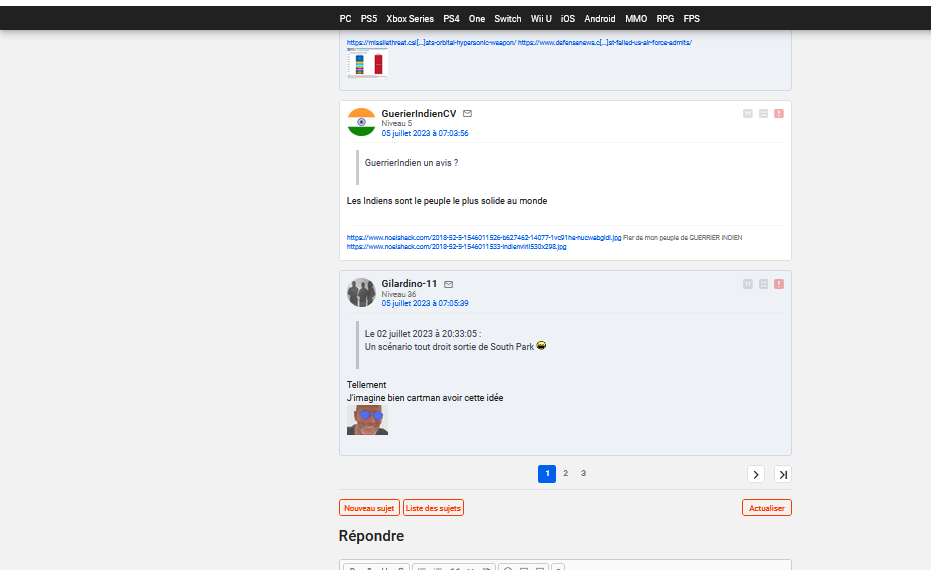931x570 pixels.
Task: Open page 2 of the topic
Action: 565,473
